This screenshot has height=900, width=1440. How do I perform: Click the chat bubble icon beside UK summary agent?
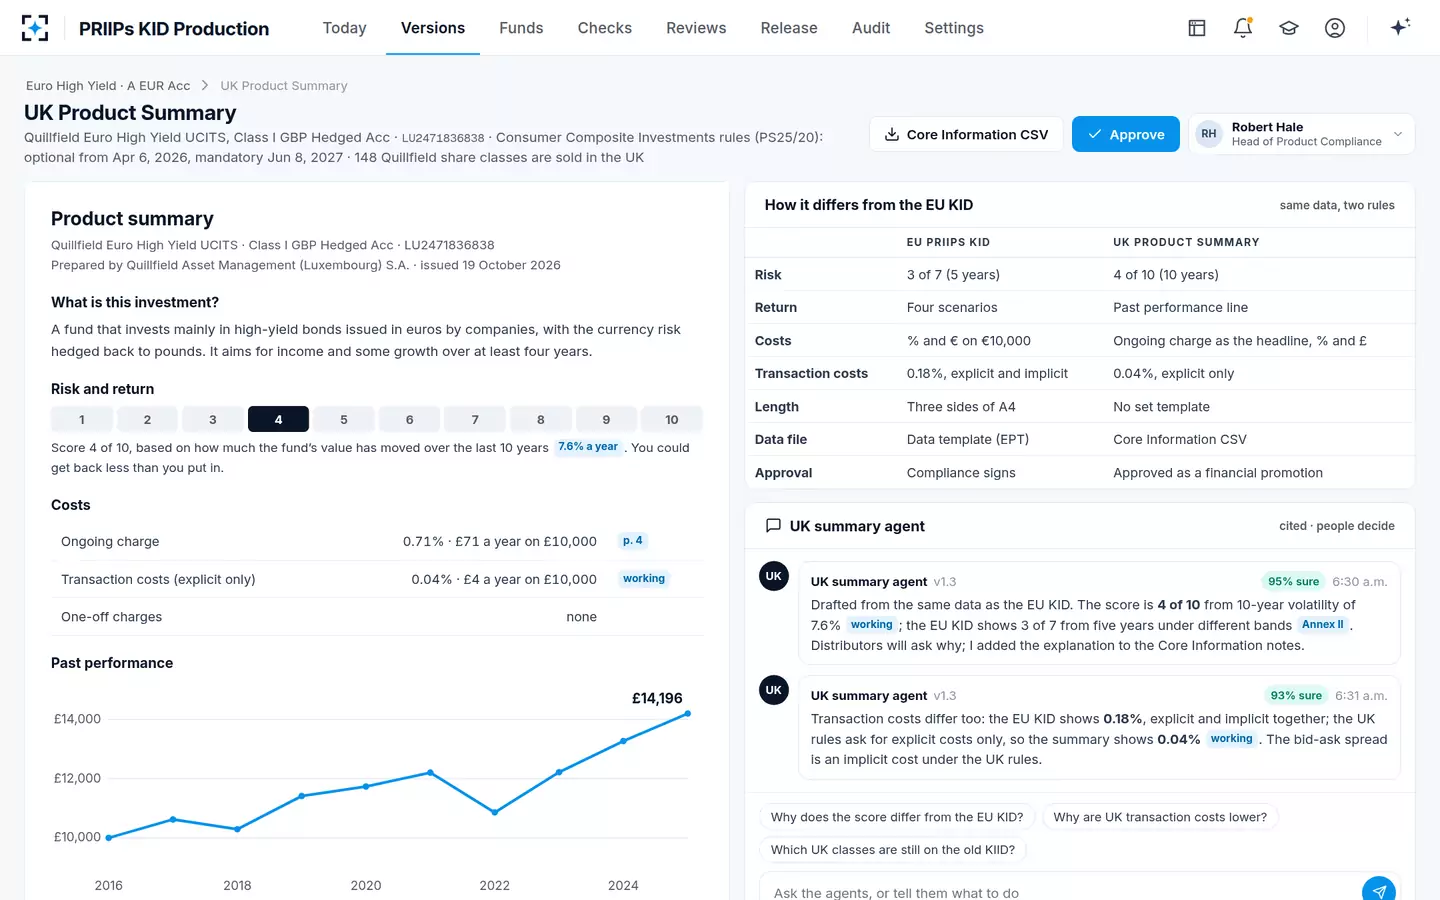(773, 526)
